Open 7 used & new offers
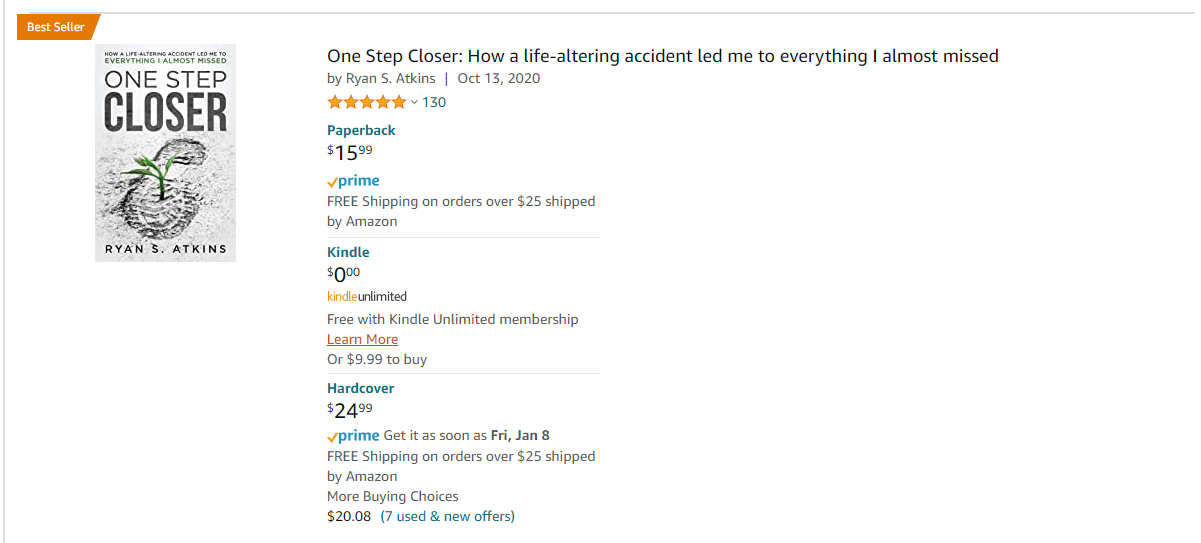This screenshot has height=543, width=1201. click(x=448, y=516)
